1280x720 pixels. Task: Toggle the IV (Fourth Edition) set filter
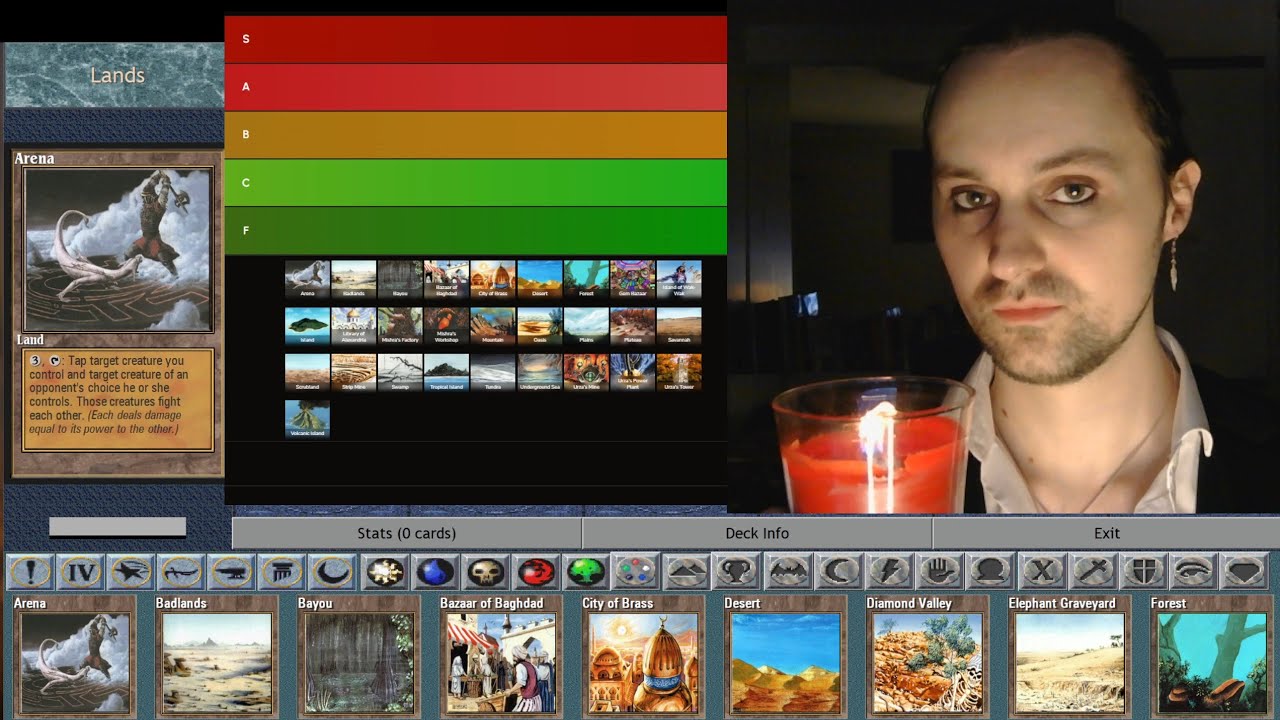(81, 572)
